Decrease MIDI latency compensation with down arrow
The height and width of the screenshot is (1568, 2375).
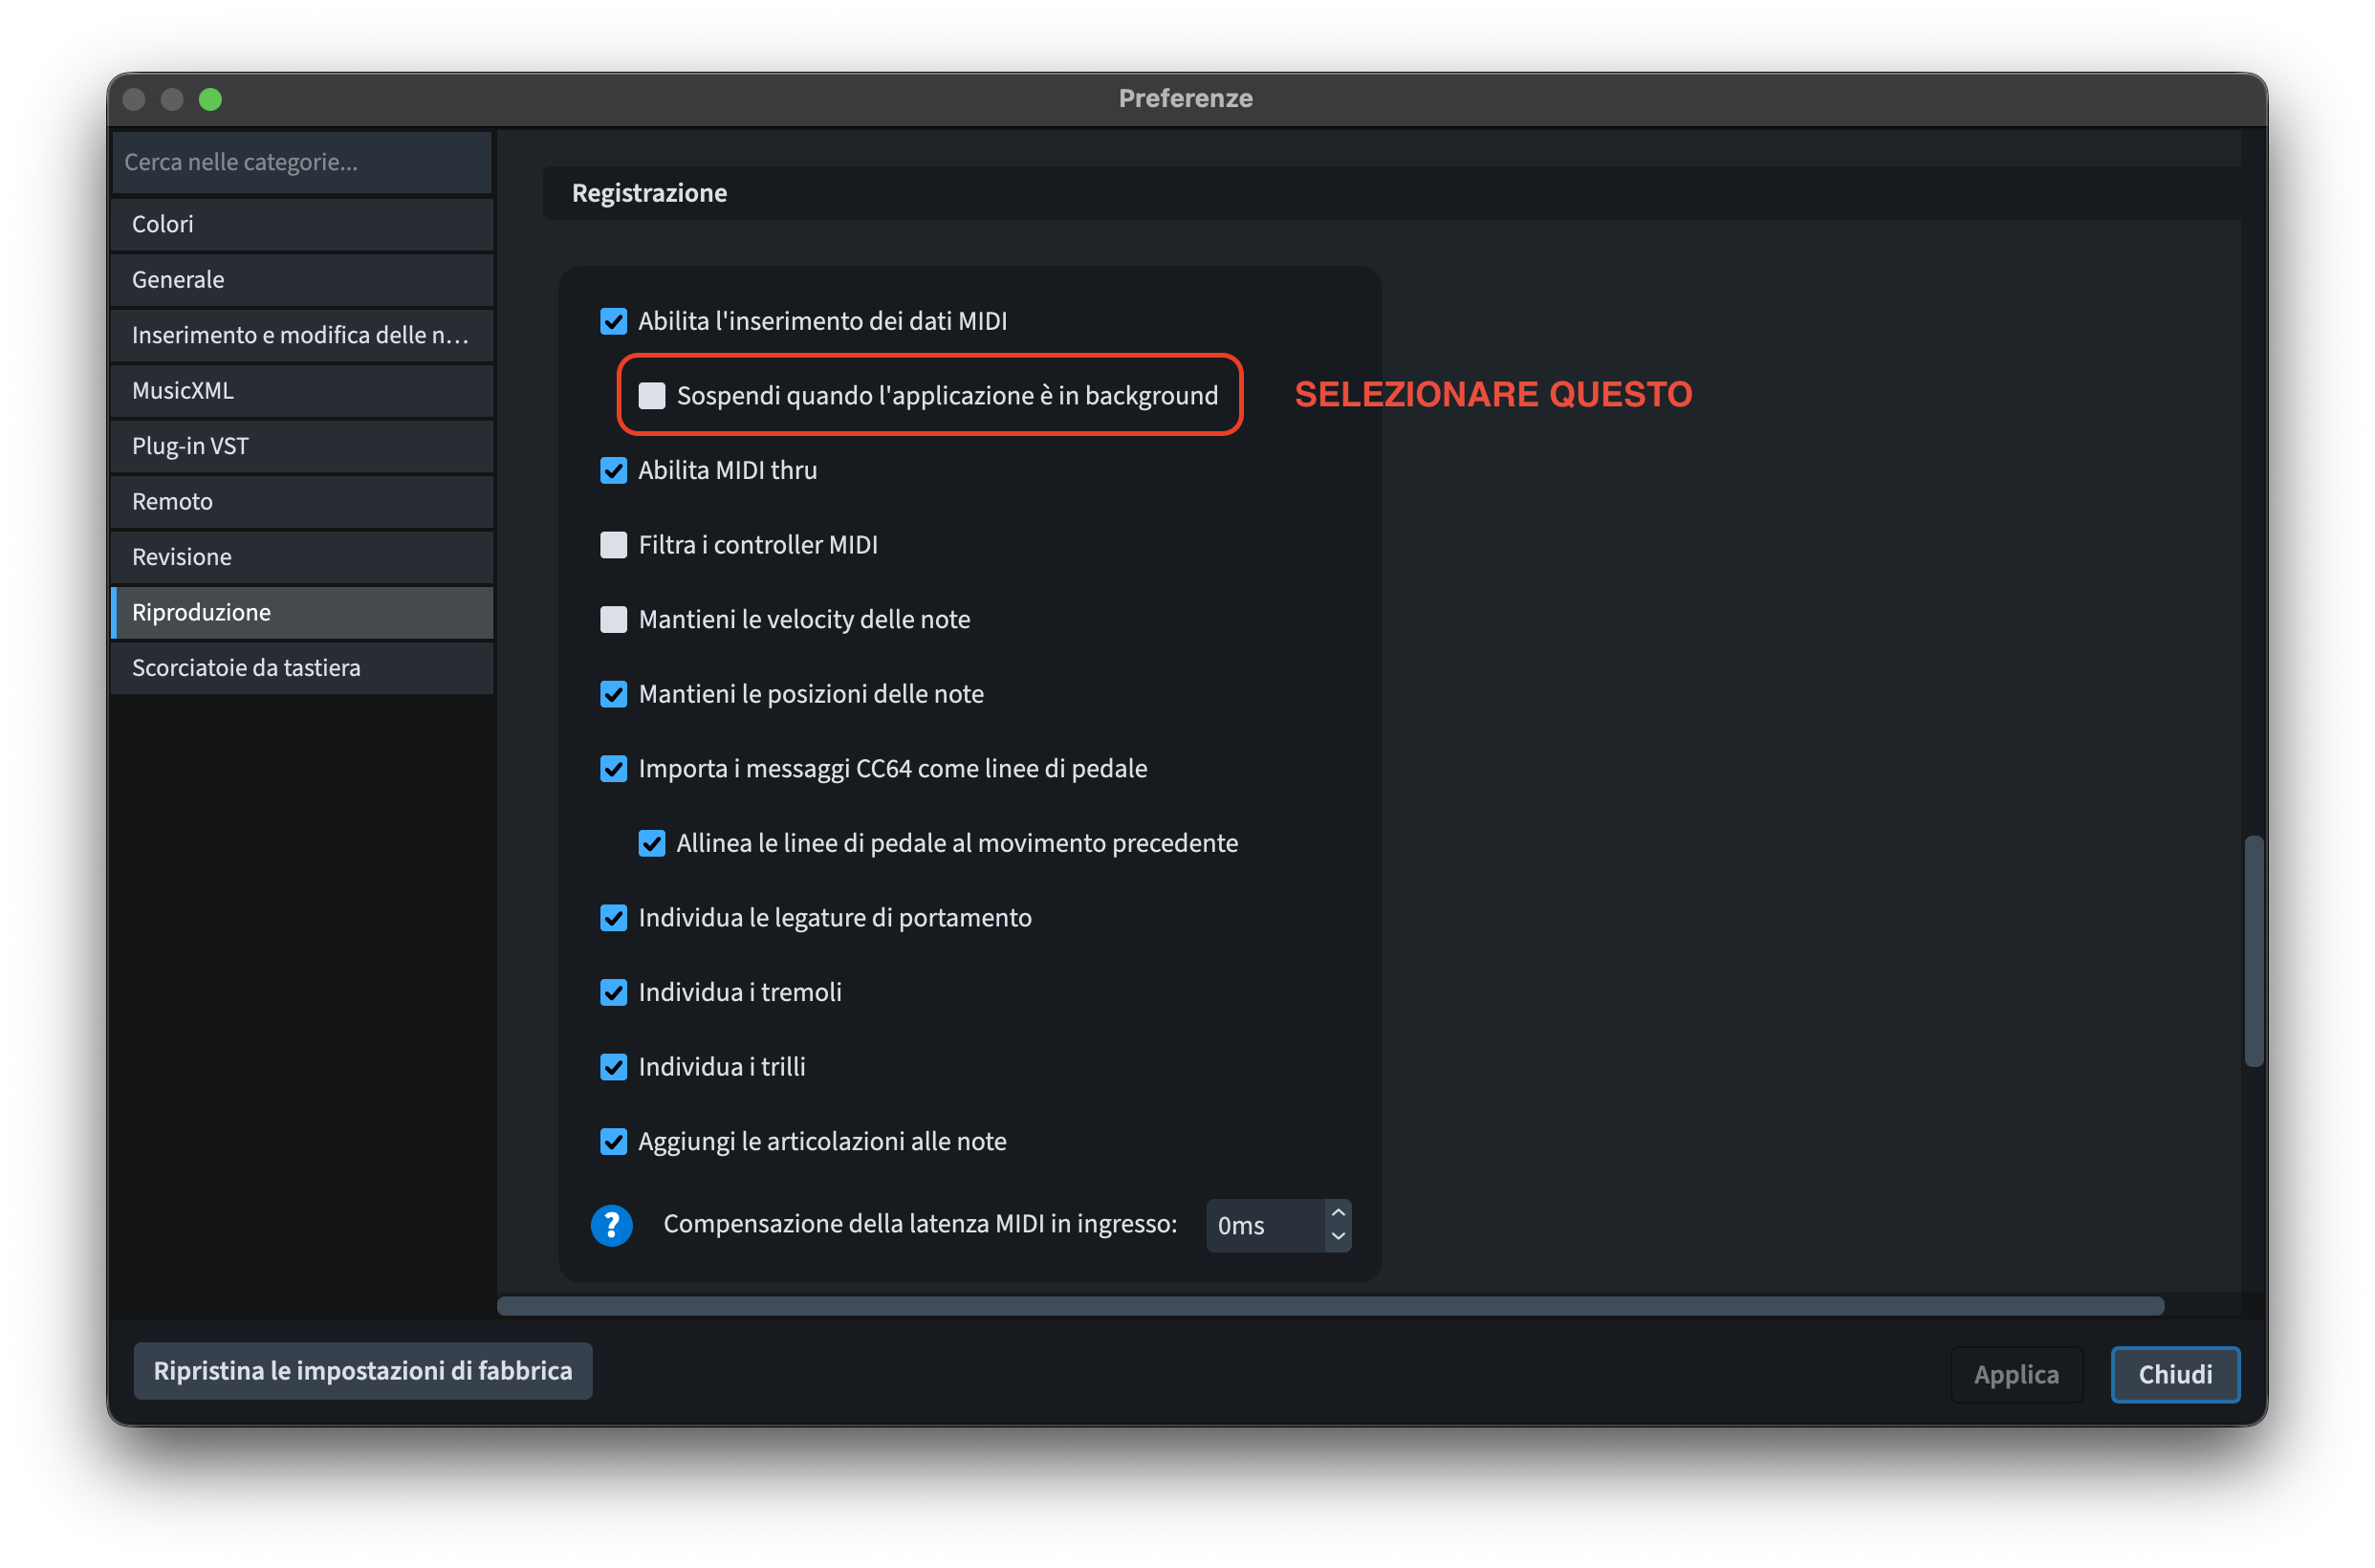click(x=1337, y=1237)
